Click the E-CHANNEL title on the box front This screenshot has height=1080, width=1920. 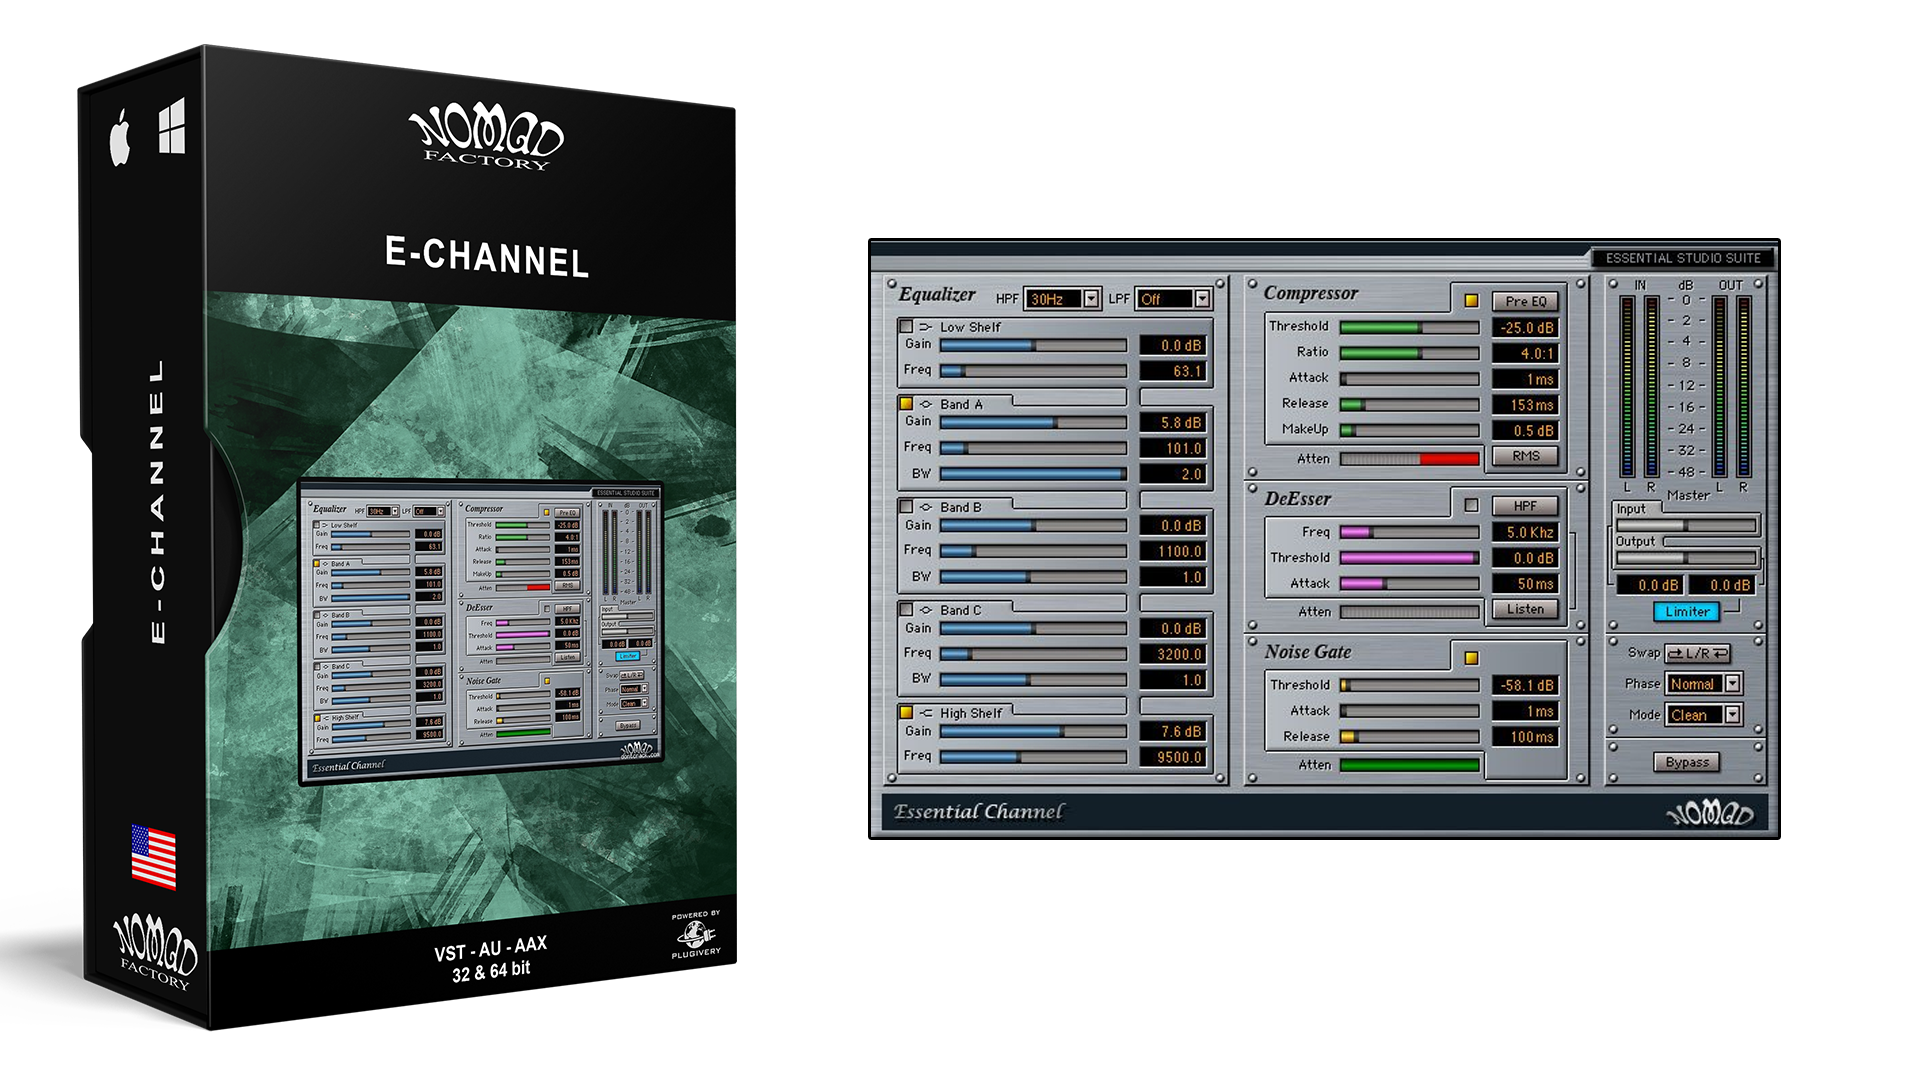(x=487, y=257)
